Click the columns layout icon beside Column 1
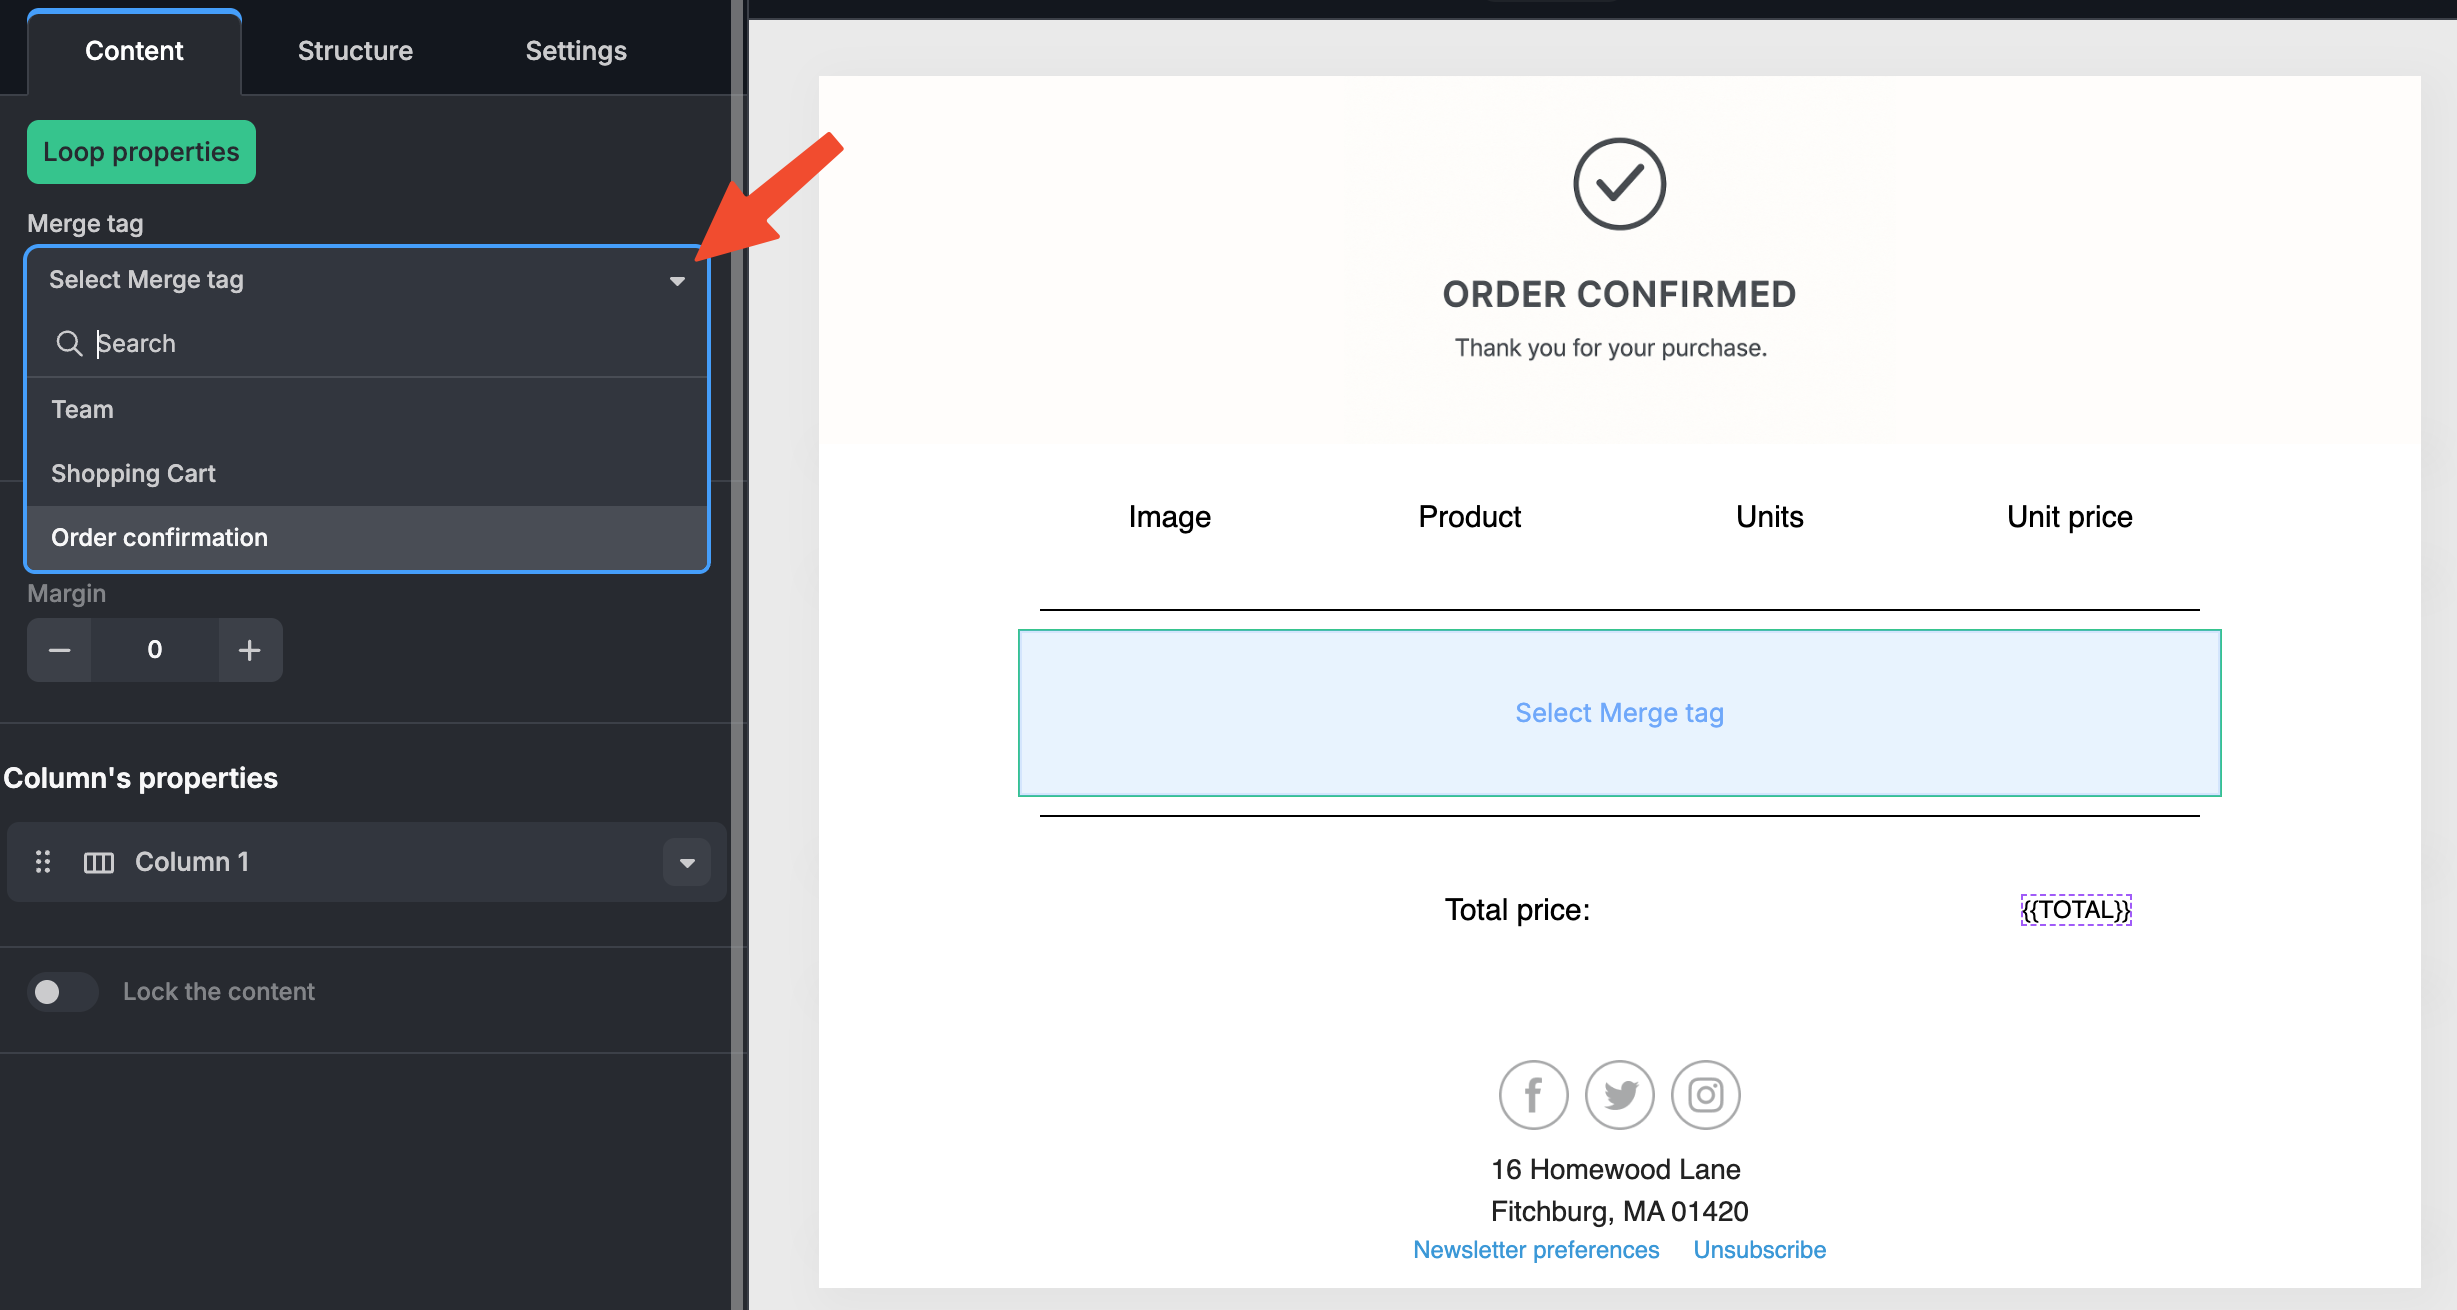 tap(98, 862)
